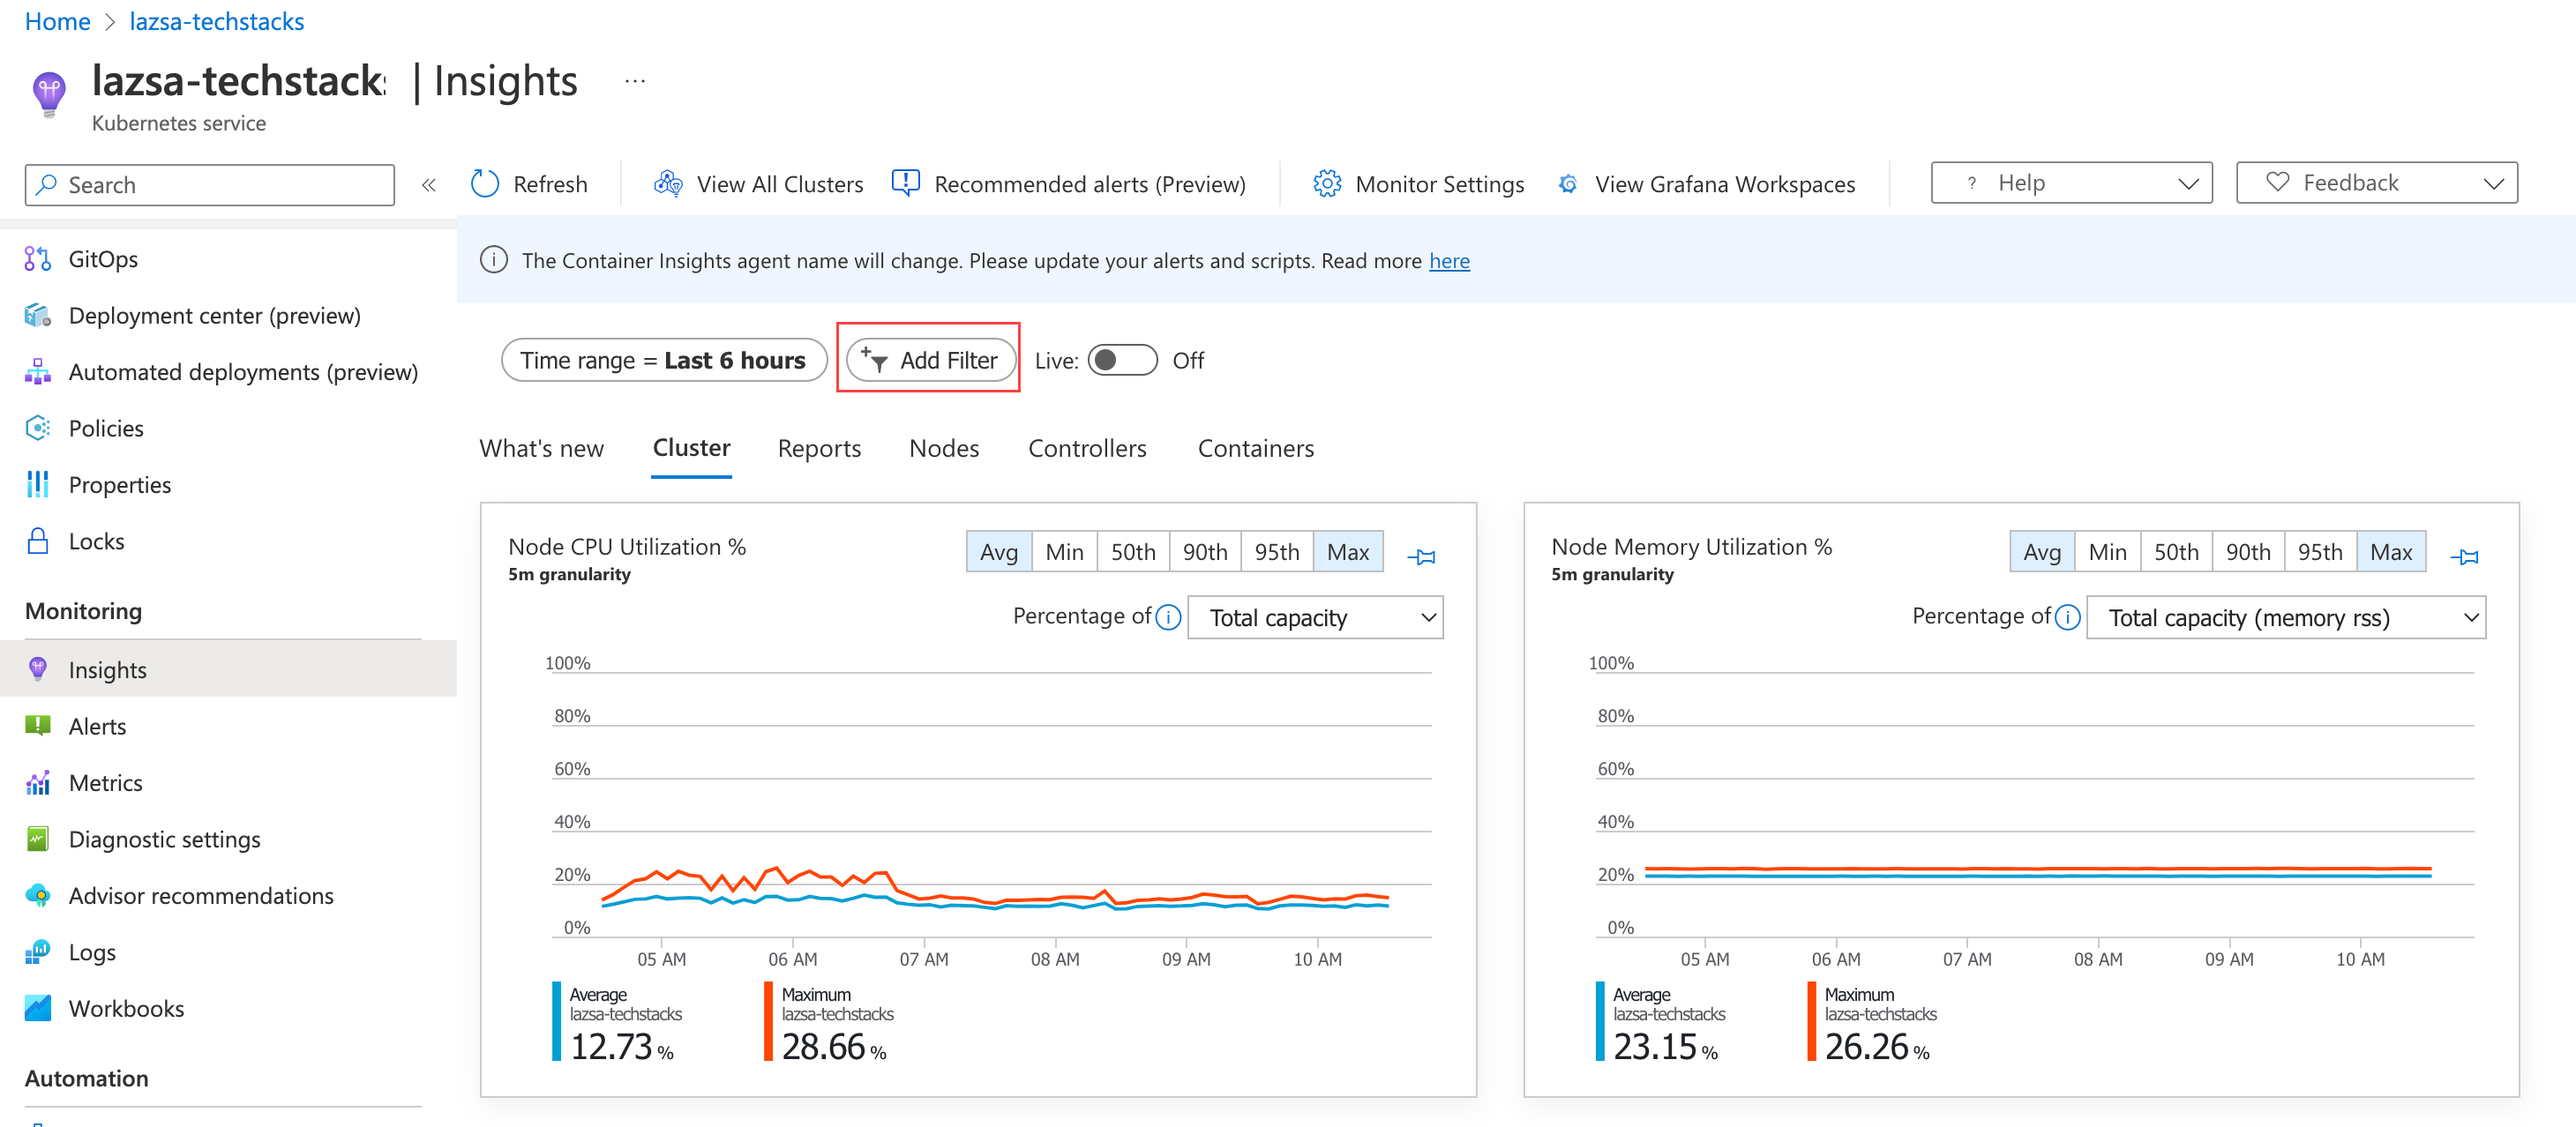The image size is (2576, 1127).
Task: Click the info icon in the notification banner
Action: click(x=494, y=260)
